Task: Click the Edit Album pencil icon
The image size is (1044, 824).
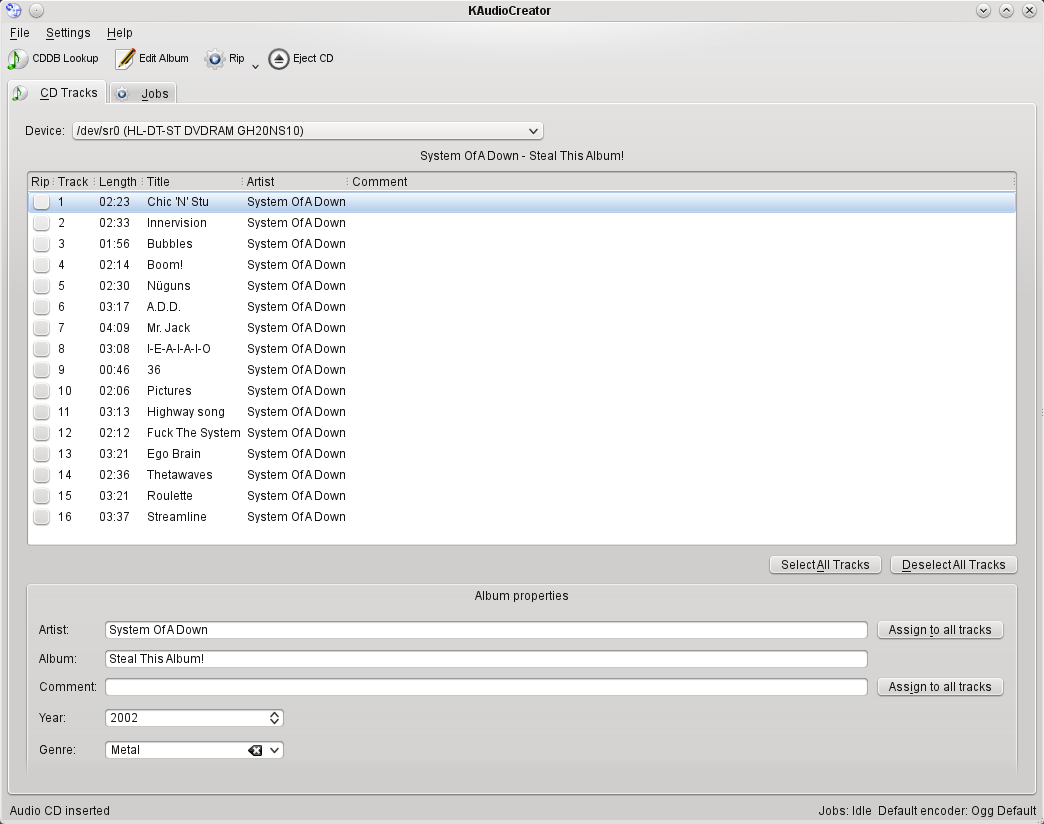Action: pos(125,59)
